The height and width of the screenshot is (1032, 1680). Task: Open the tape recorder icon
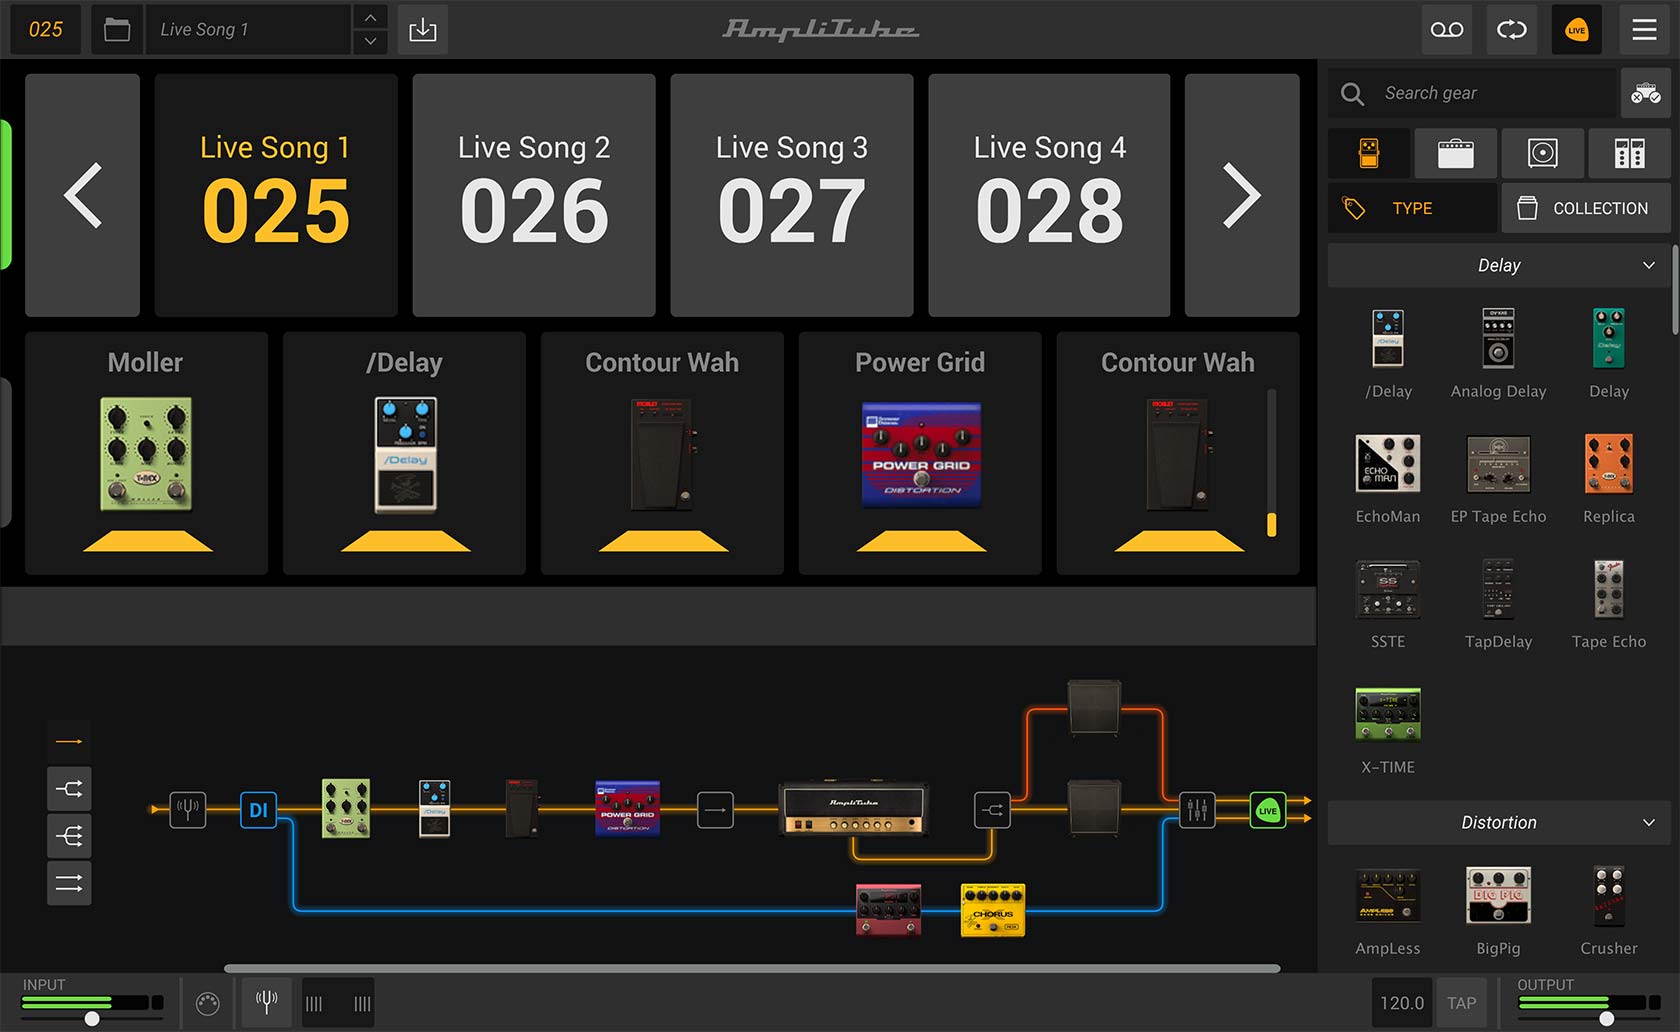coord(1447,30)
